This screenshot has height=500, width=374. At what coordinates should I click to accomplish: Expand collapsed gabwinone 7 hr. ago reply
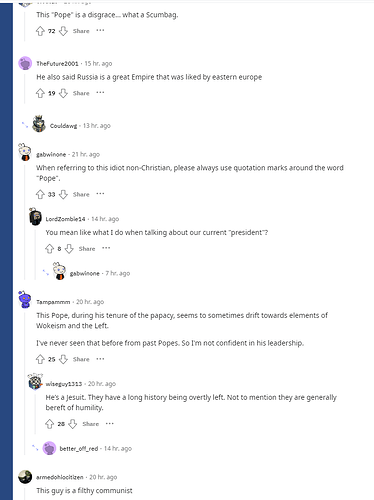click(x=46, y=273)
